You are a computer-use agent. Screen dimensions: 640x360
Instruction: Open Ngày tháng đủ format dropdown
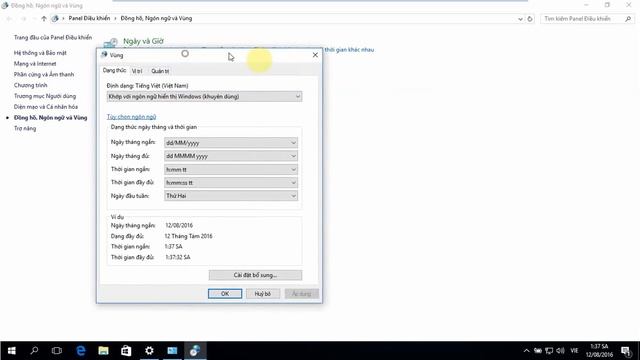[231, 156]
